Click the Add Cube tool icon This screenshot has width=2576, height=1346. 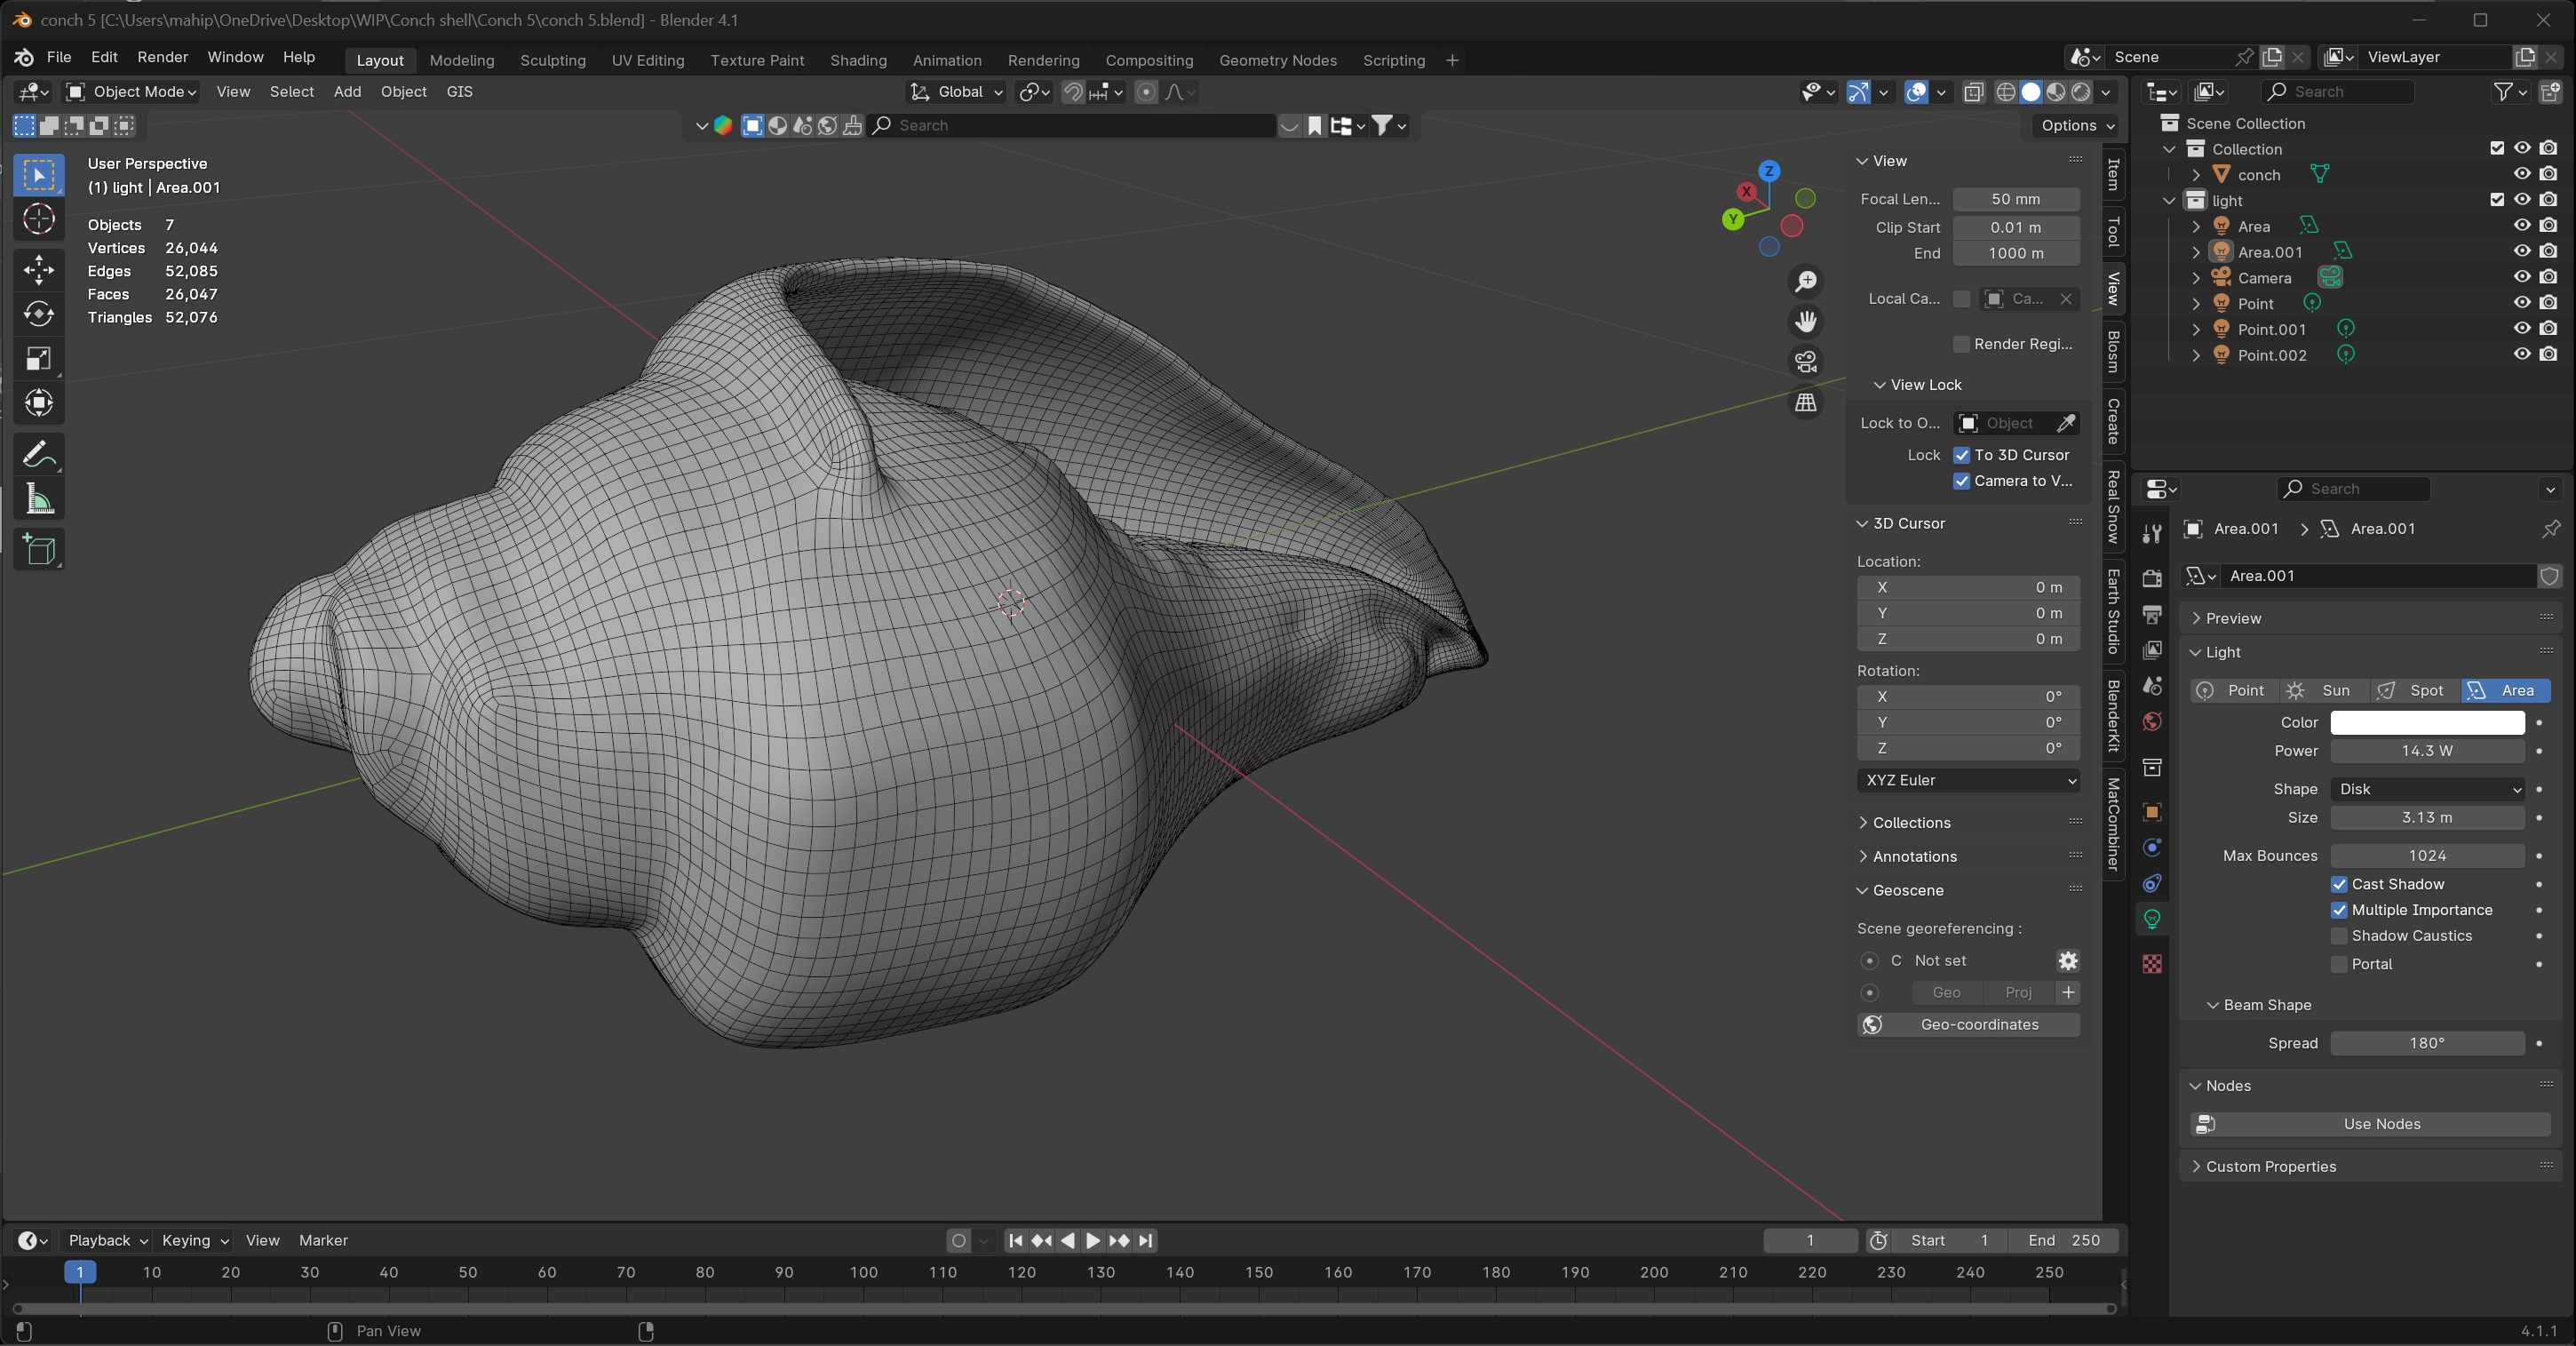[x=39, y=549]
